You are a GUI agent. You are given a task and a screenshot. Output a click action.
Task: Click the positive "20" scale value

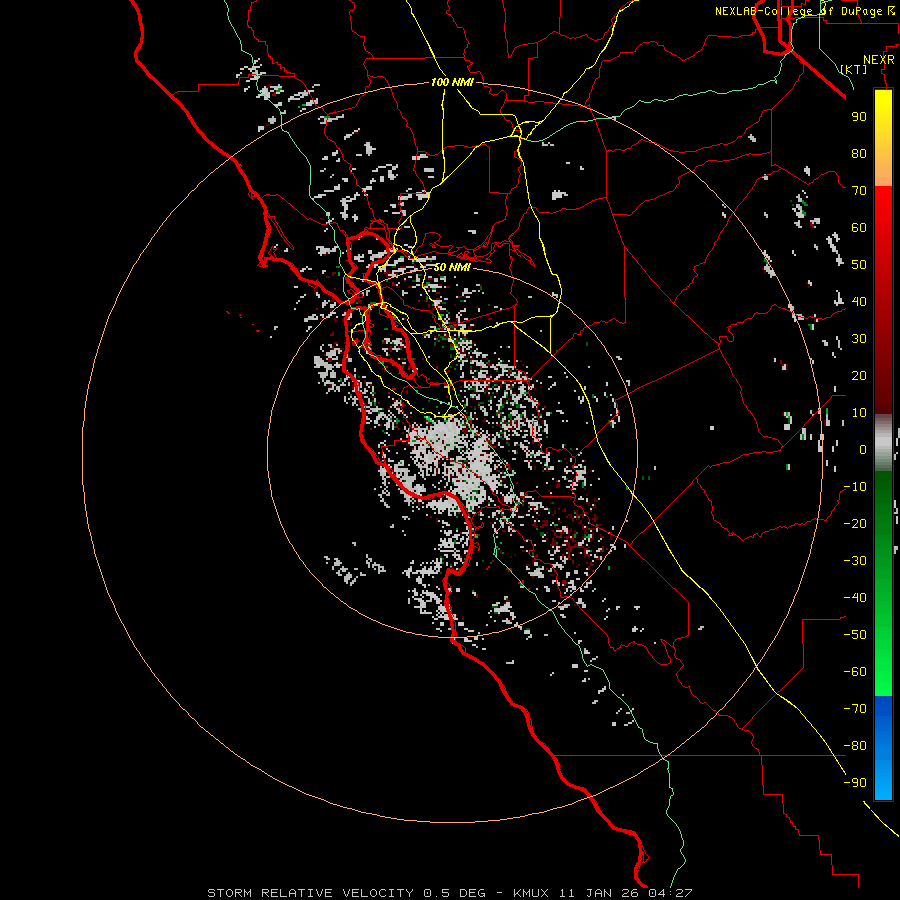tap(859, 375)
